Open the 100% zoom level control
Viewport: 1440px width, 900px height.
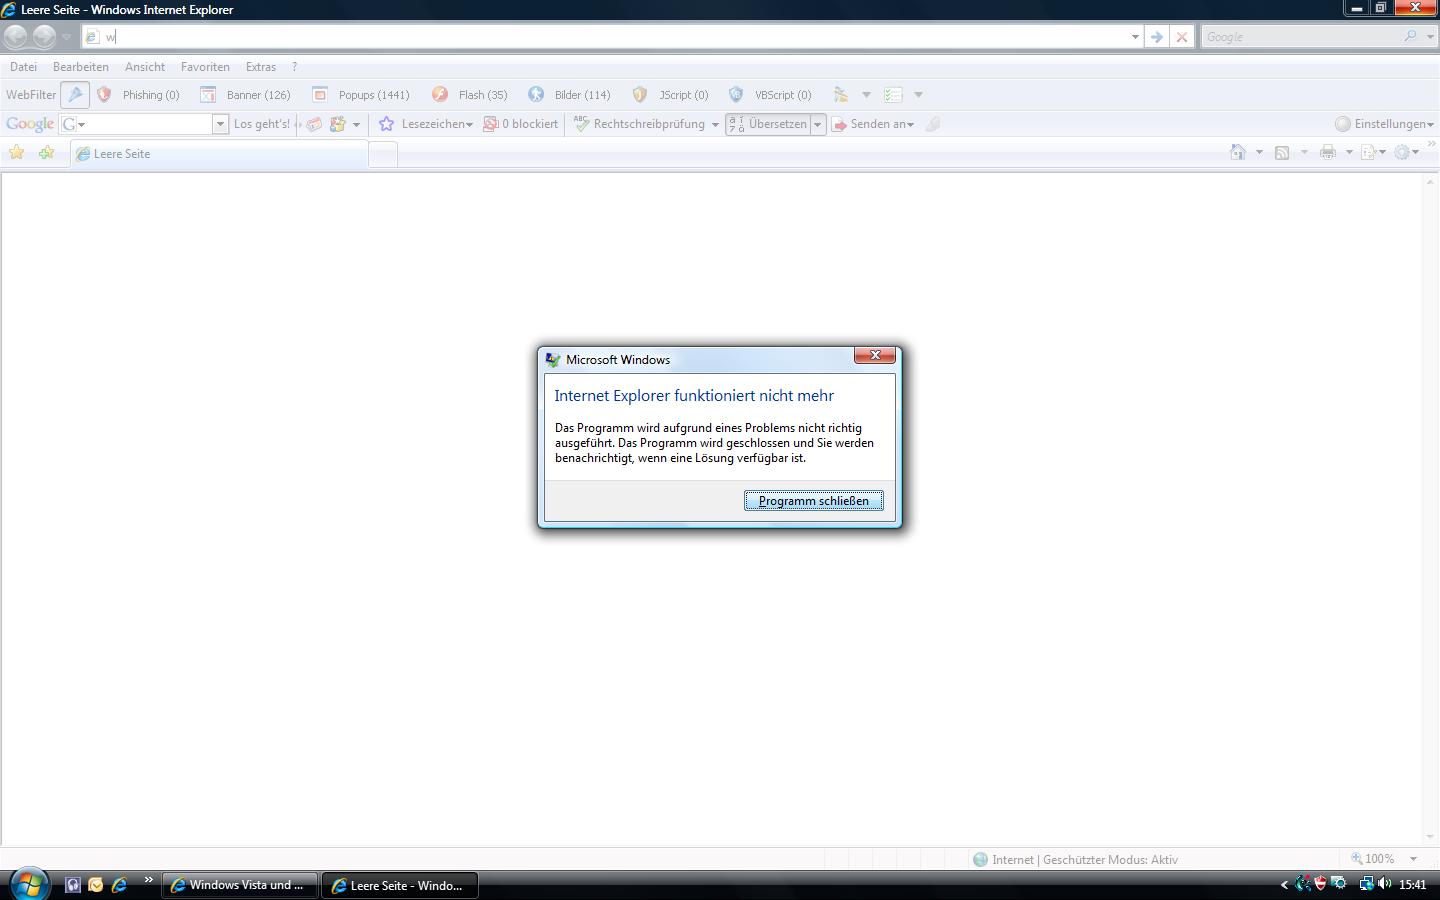point(1384,859)
